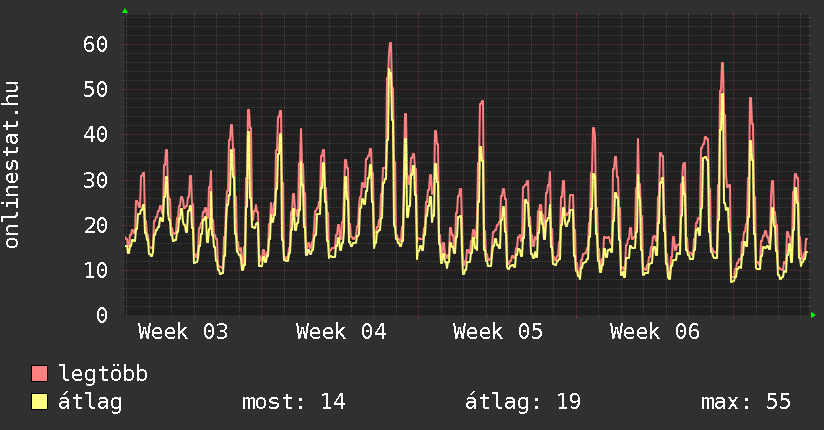This screenshot has height=430, width=824.
Task: Click the yellow átlag legend swatch
Action: point(40,402)
